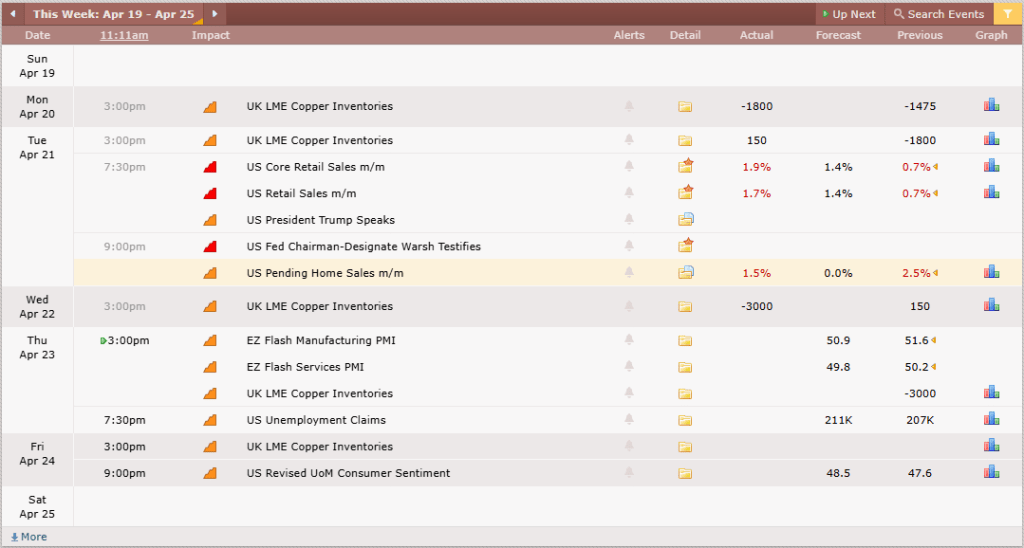This screenshot has width=1024, height=548.
Task: Click impact icon for EZ Flash Manufacturing PMI
Action: coord(210,341)
